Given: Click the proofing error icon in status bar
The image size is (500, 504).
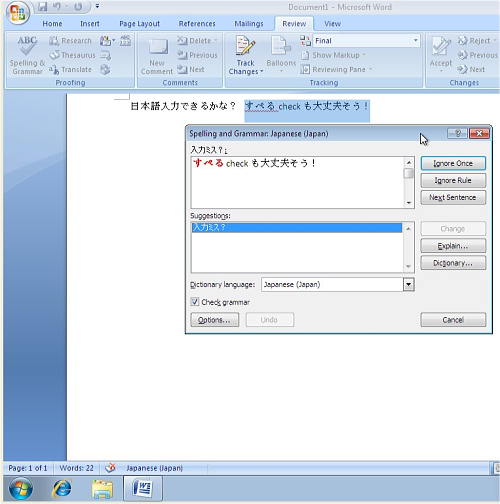Looking at the screenshot, I should [x=110, y=468].
